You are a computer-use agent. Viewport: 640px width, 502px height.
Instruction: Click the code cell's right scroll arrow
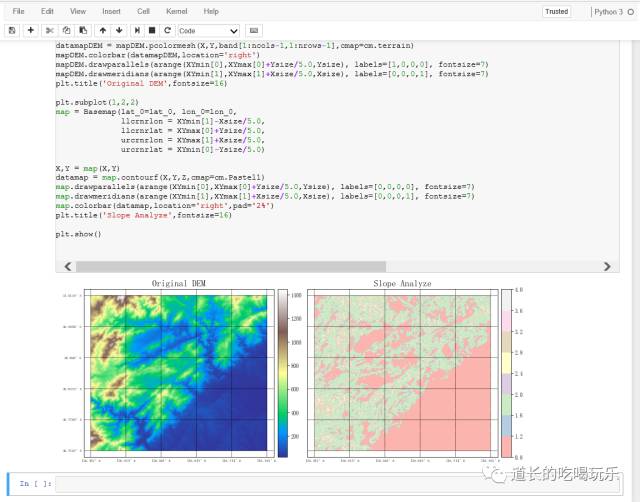[x=607, y=267]
